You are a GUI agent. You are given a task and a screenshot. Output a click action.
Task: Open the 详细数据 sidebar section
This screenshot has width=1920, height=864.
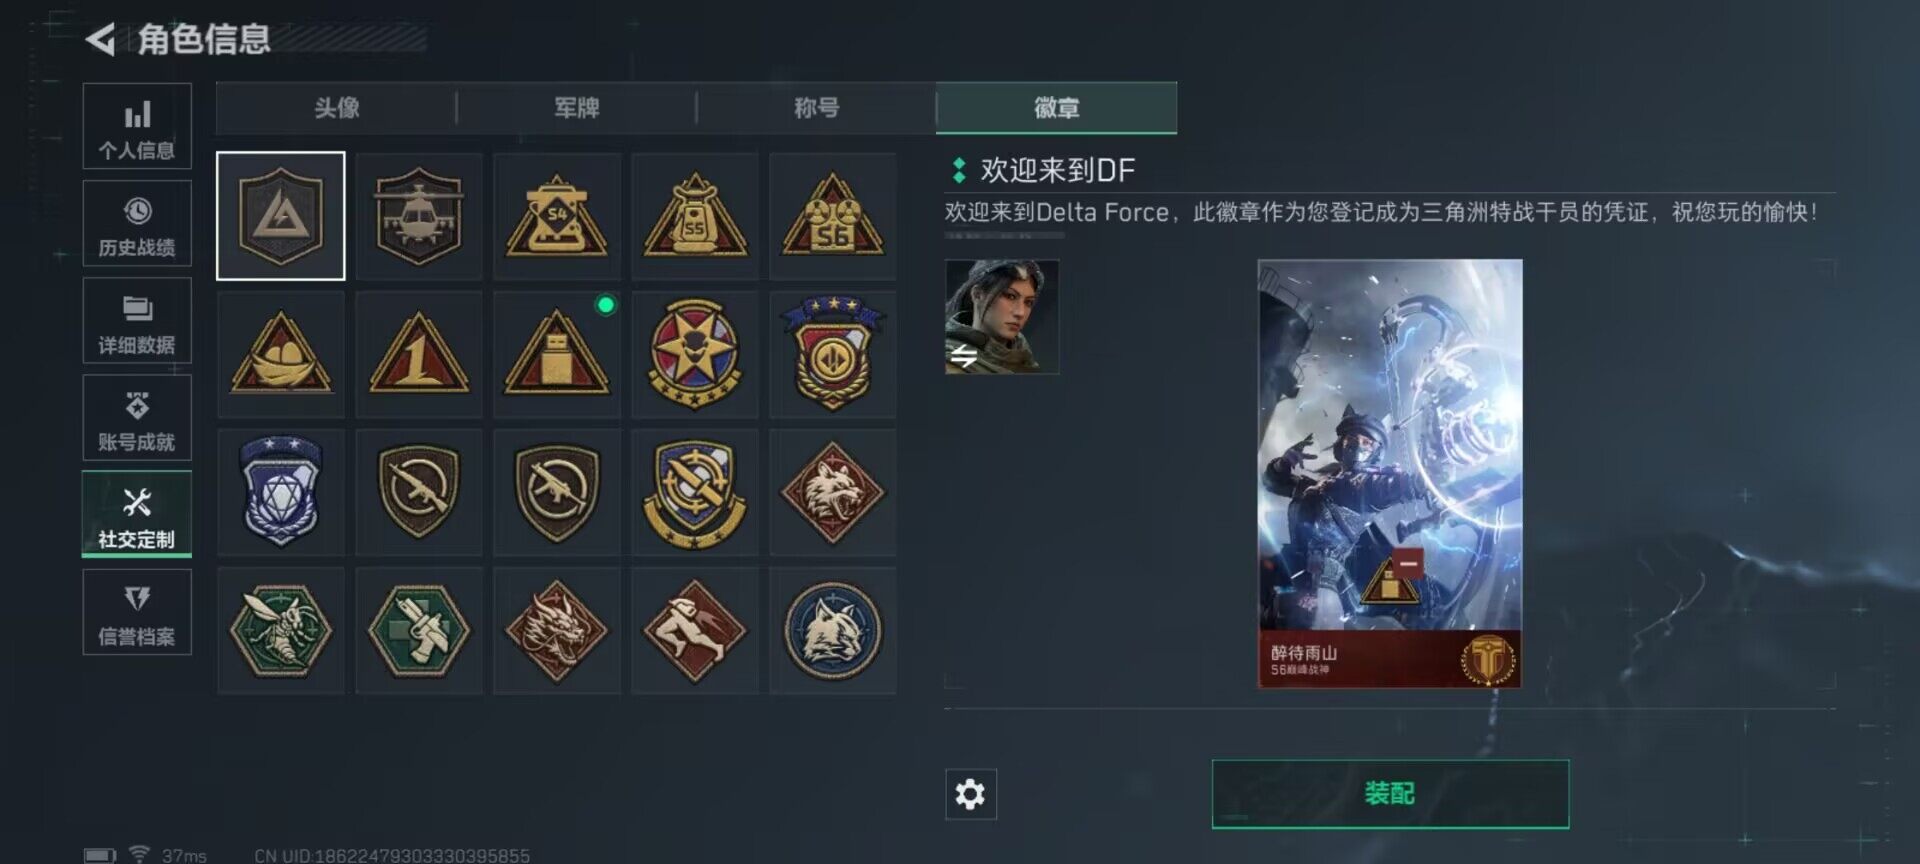[x=137, y=320]
